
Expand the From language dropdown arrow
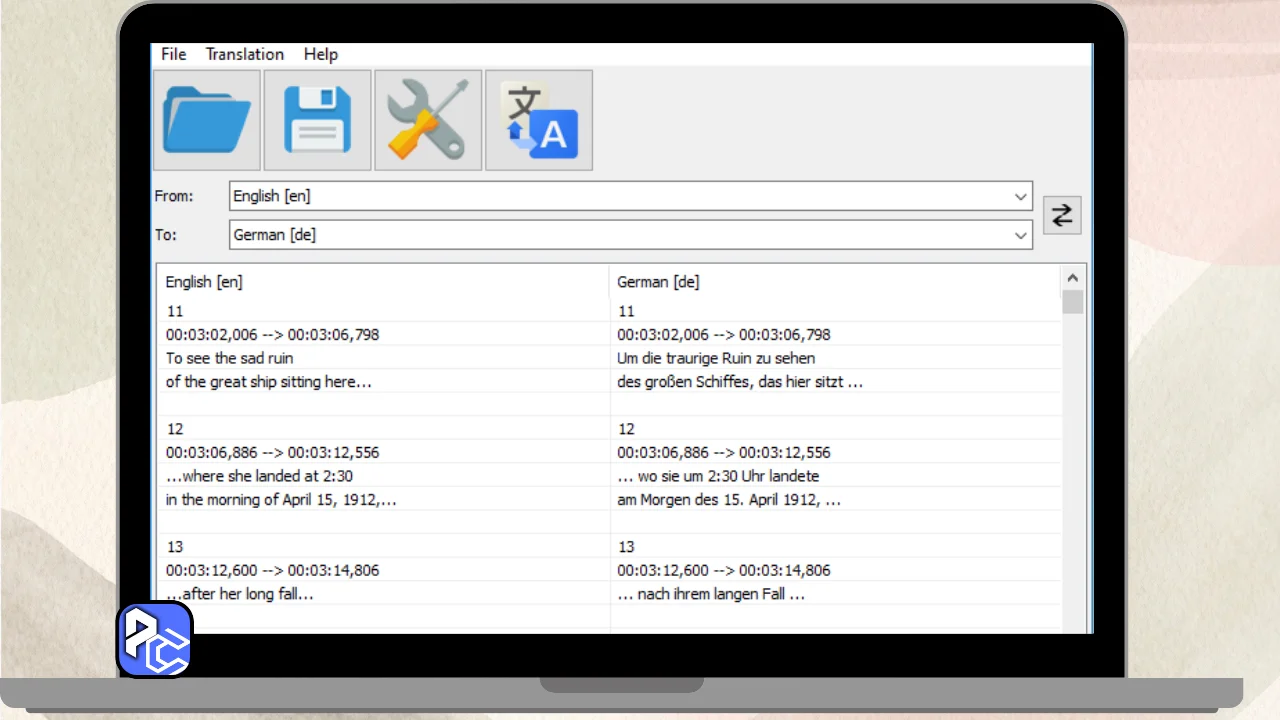[x=1021, y=196]
